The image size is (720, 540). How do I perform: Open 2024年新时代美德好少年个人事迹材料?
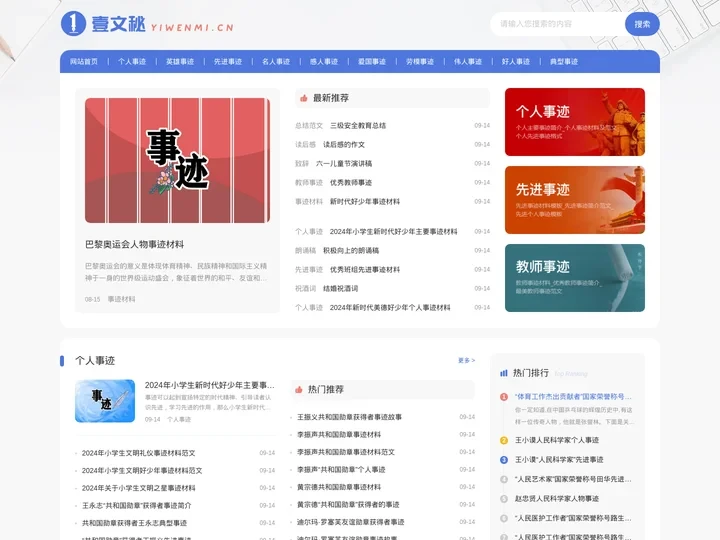(x=390, y=308)
